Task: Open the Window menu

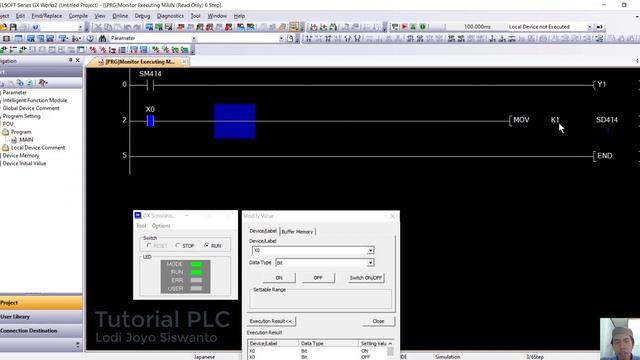Action: pyautogui.click(x=217, y=16)
